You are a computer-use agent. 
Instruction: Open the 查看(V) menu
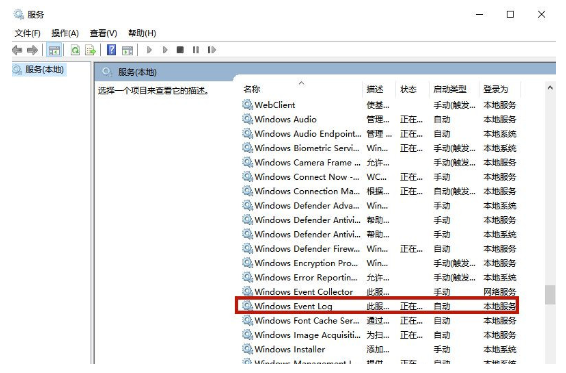pyautogui.click(x=104, y=33)
